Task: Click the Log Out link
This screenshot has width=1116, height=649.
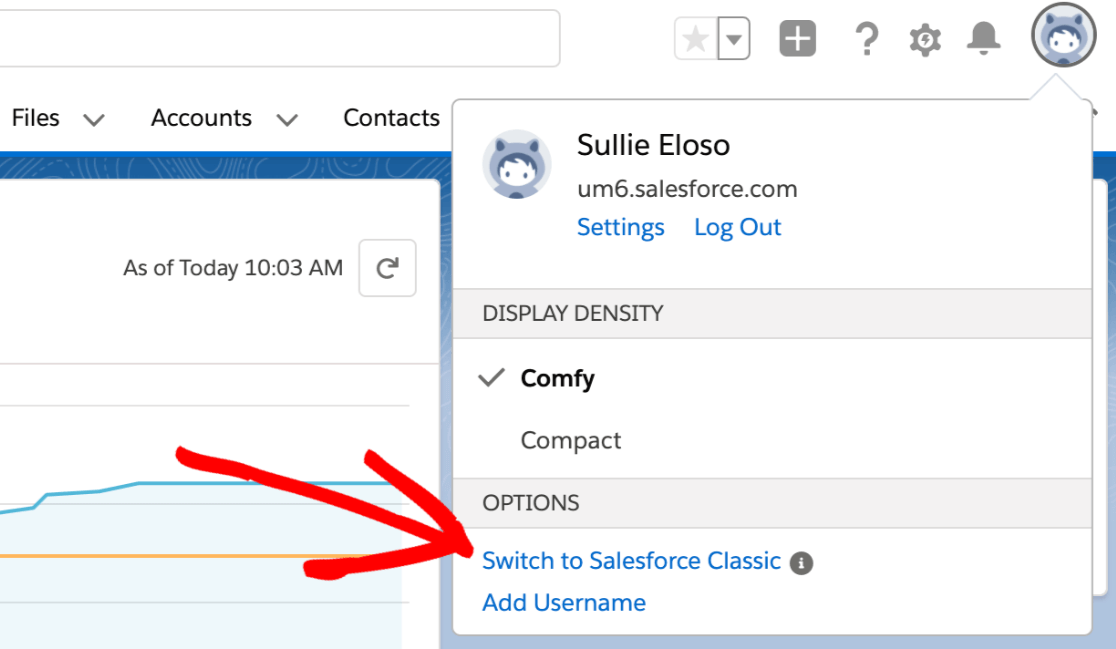Action: (x=737, y=228)
